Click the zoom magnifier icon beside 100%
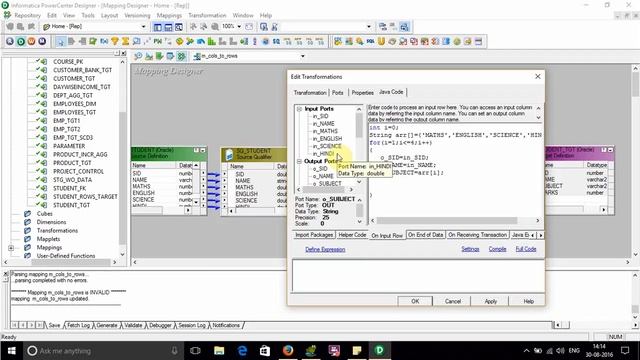640x360 pixels. 215,27
